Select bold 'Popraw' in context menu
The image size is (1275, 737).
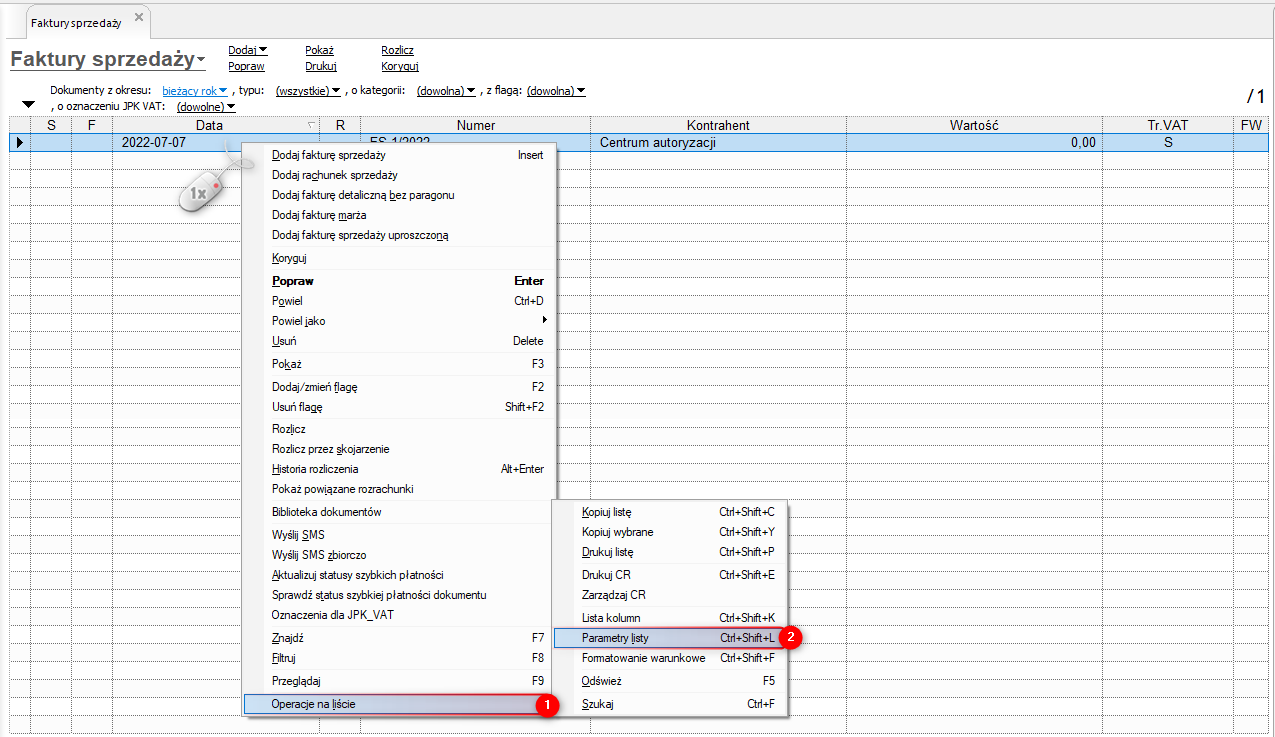pyautogui.click(x=399, y=281)
